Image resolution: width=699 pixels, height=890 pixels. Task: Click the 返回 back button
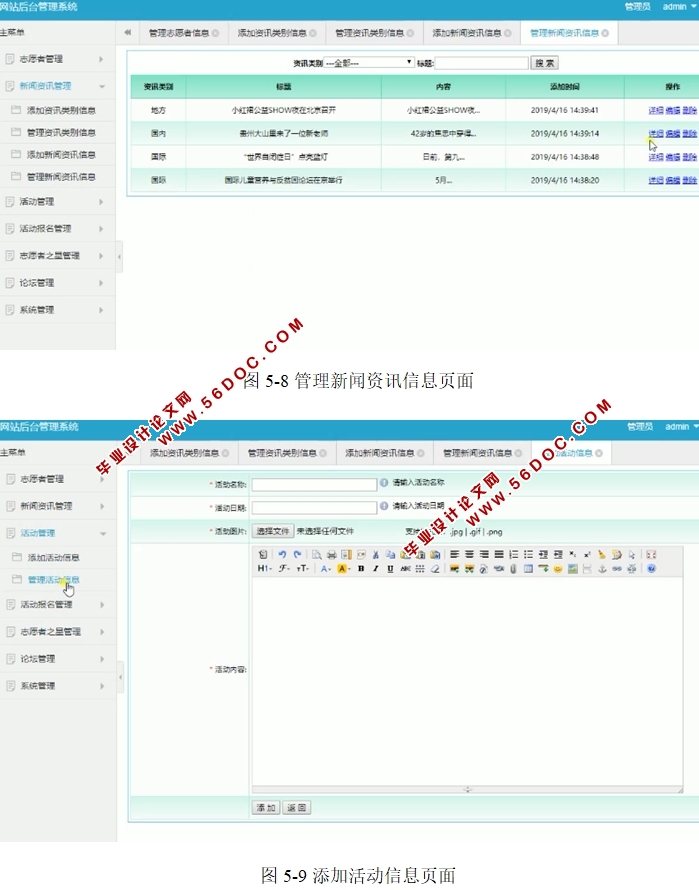click(x=296, y=808)
